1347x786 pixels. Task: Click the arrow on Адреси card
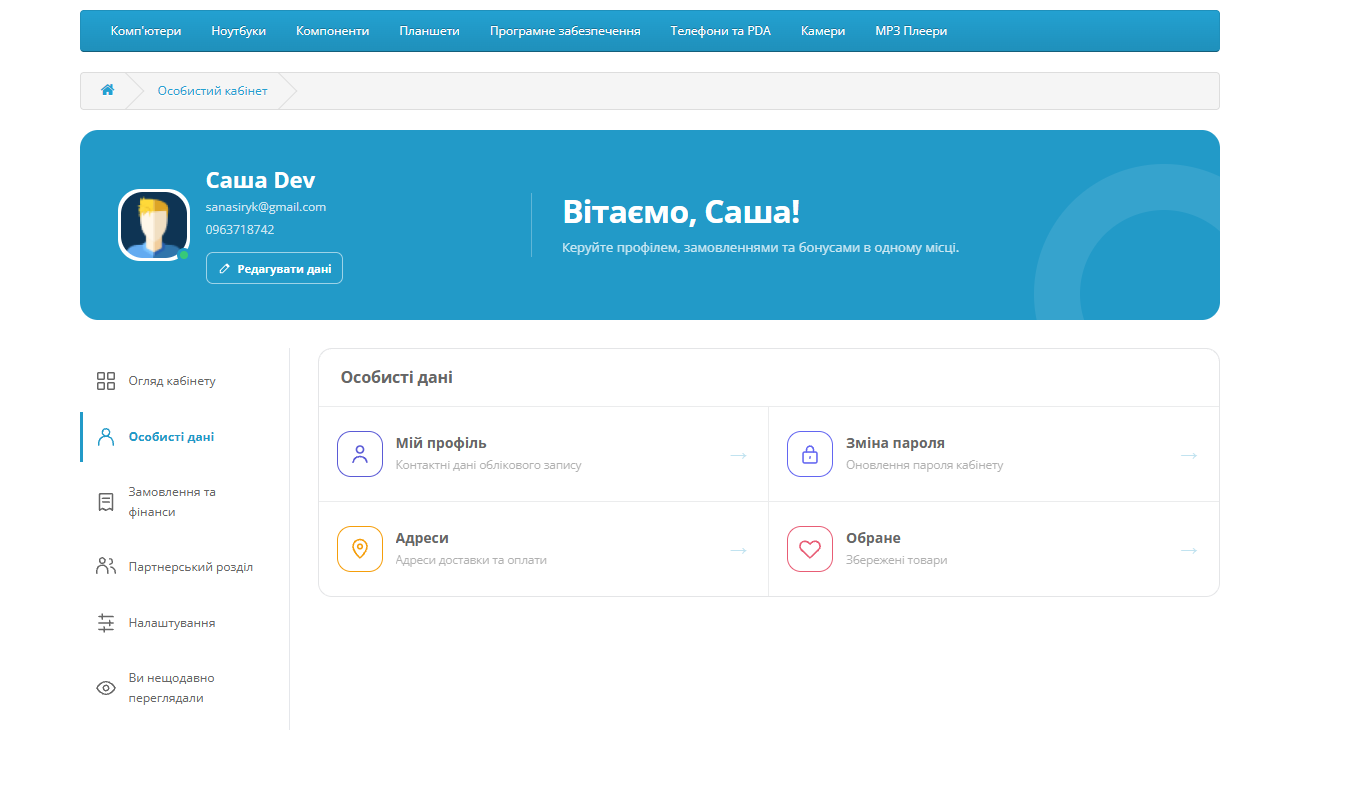(x=739, y=550)
